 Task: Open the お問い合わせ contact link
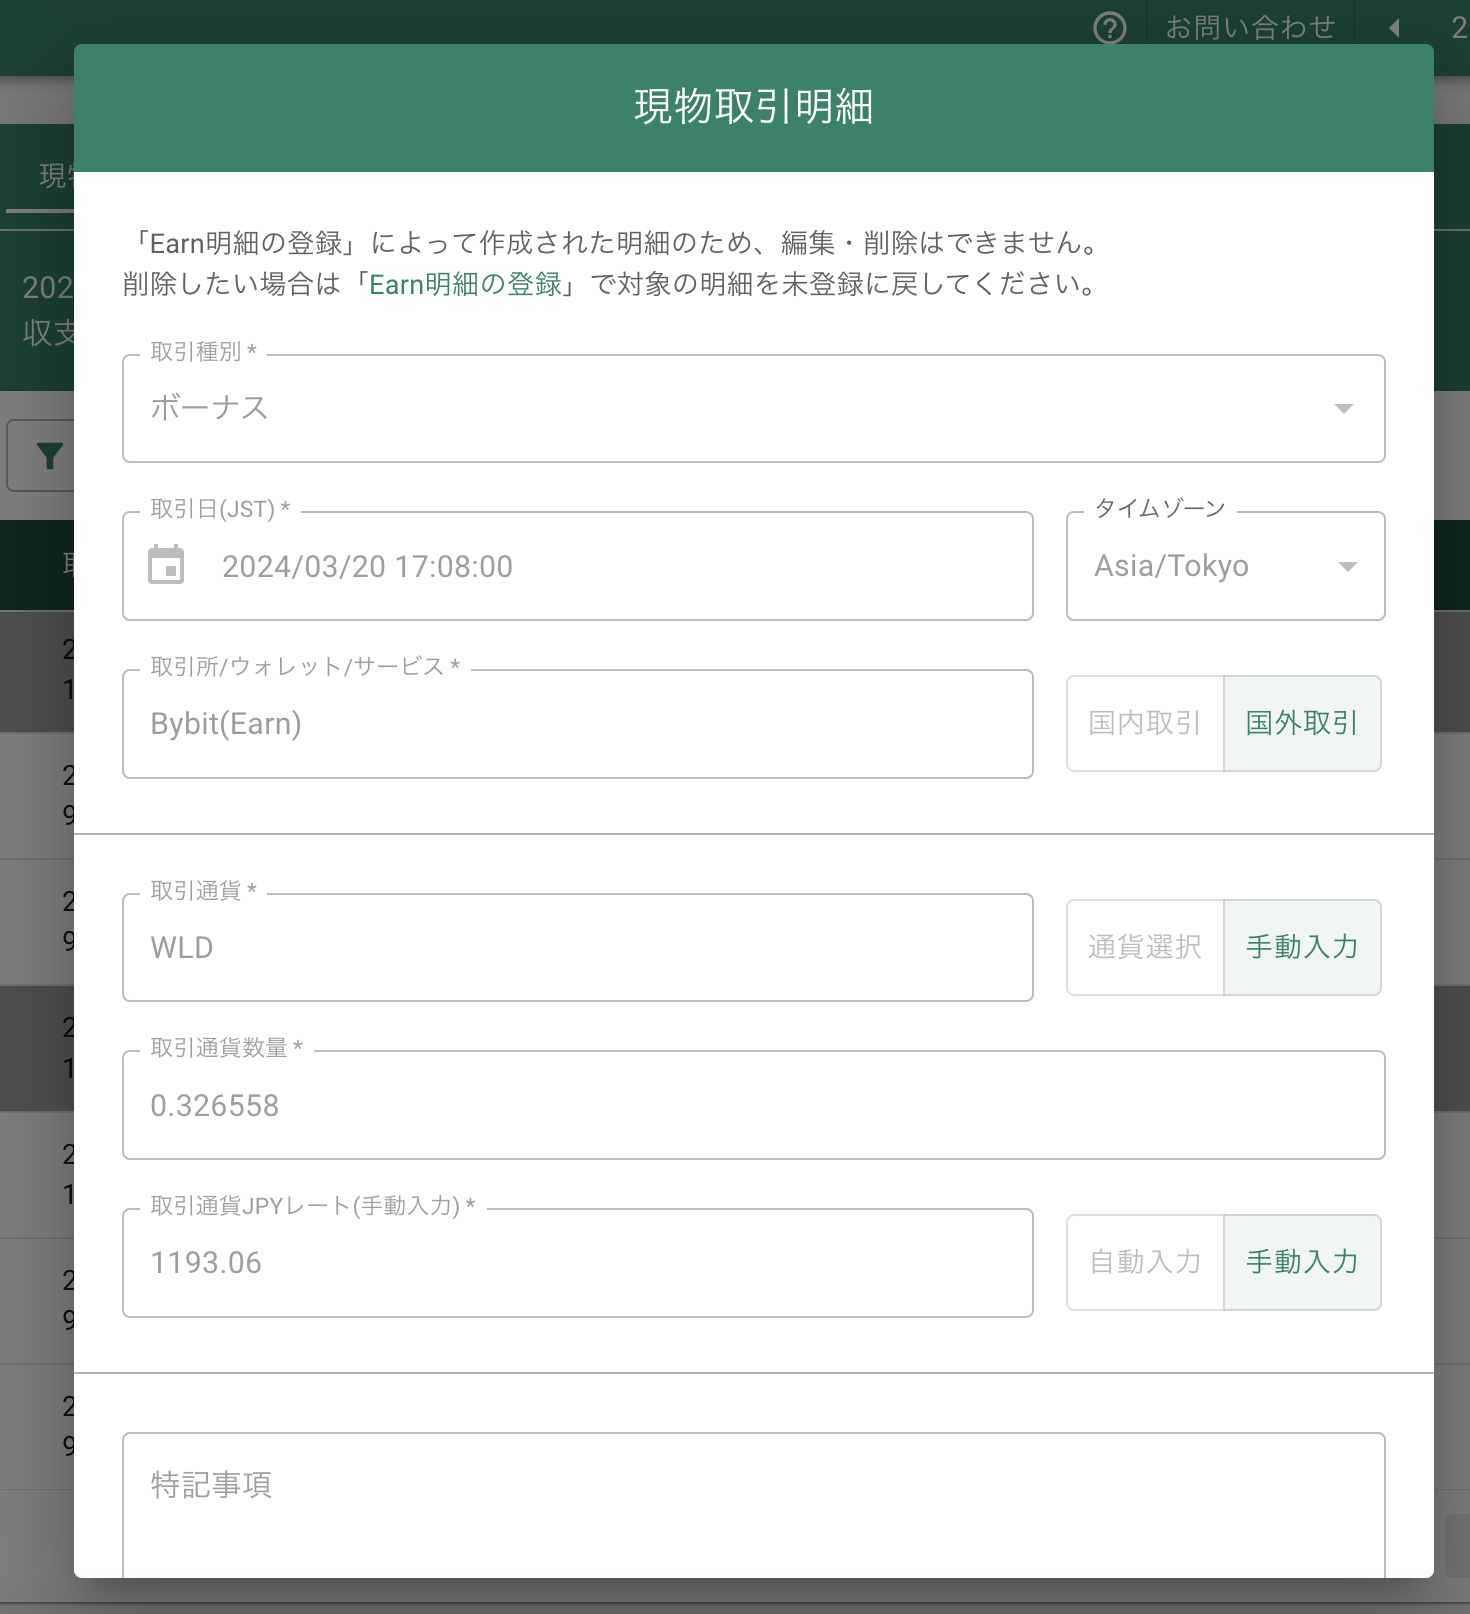[x=1250, y=27]
